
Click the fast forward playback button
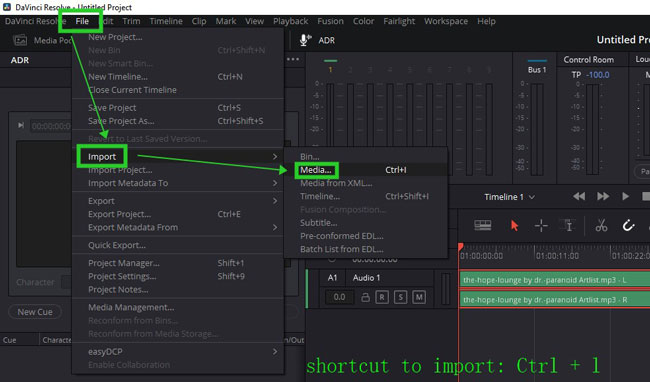[x=603, y=196]
